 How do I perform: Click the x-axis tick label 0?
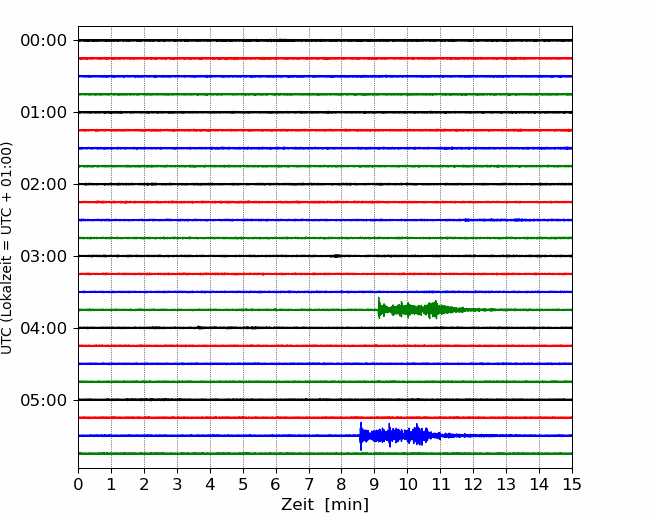pos(78,484)
